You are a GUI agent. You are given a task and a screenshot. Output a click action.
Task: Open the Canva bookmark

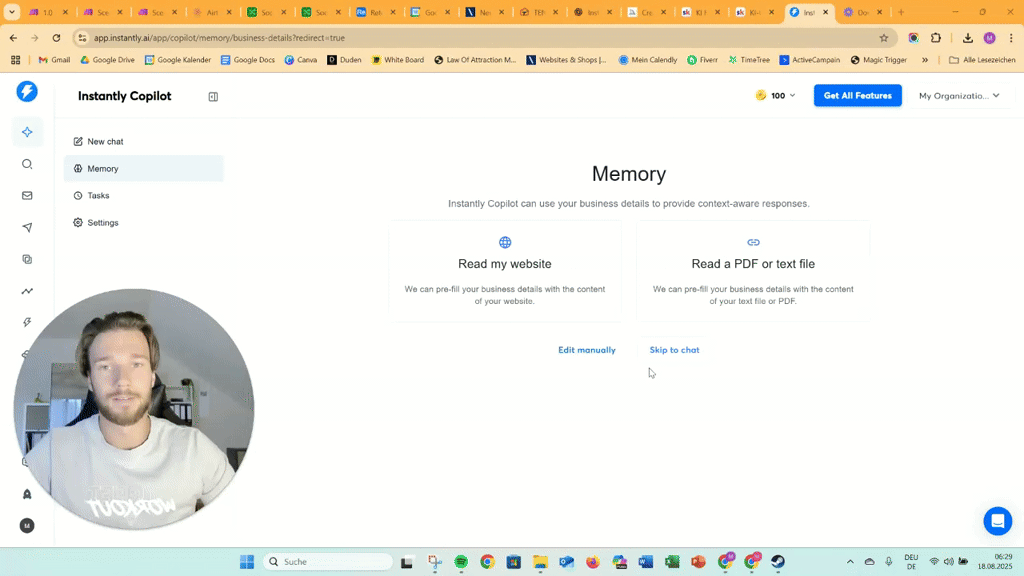coord(300,59)
